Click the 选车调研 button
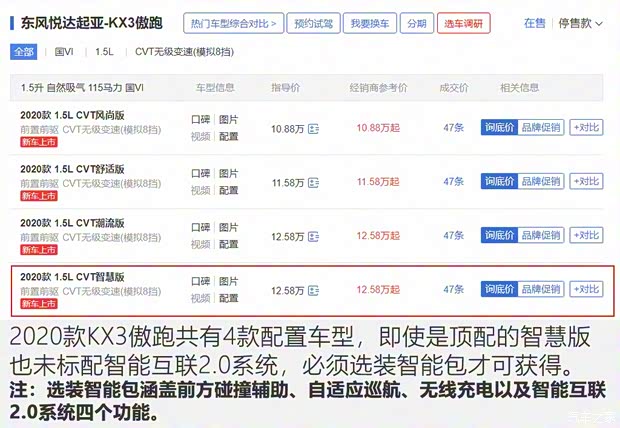This screenshot has height=428, width=620. click(463, 23)
